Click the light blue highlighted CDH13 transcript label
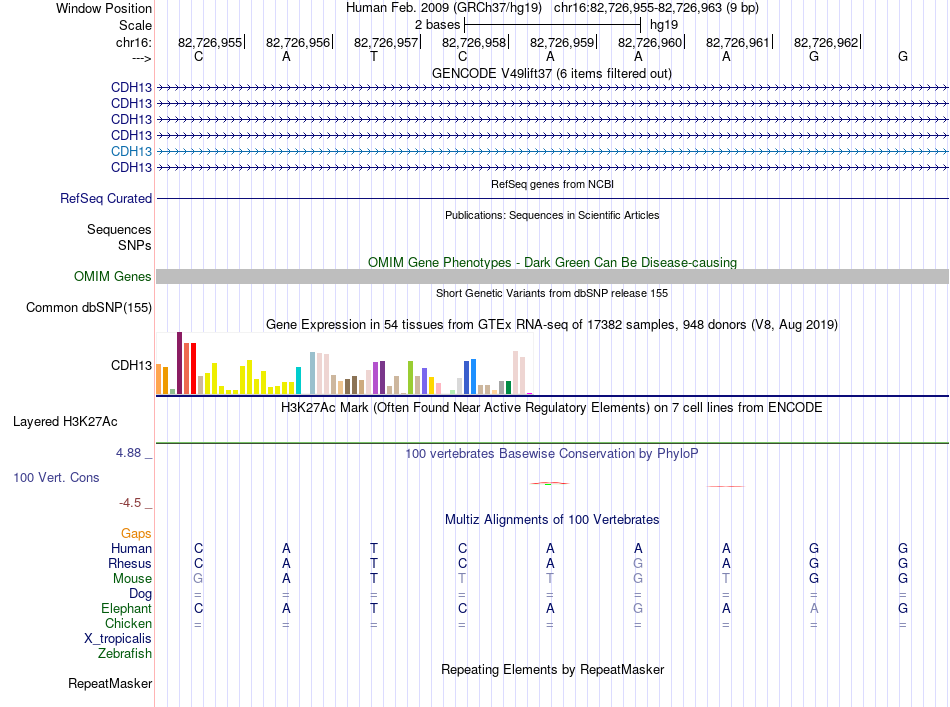 click(x=131, y=151)
